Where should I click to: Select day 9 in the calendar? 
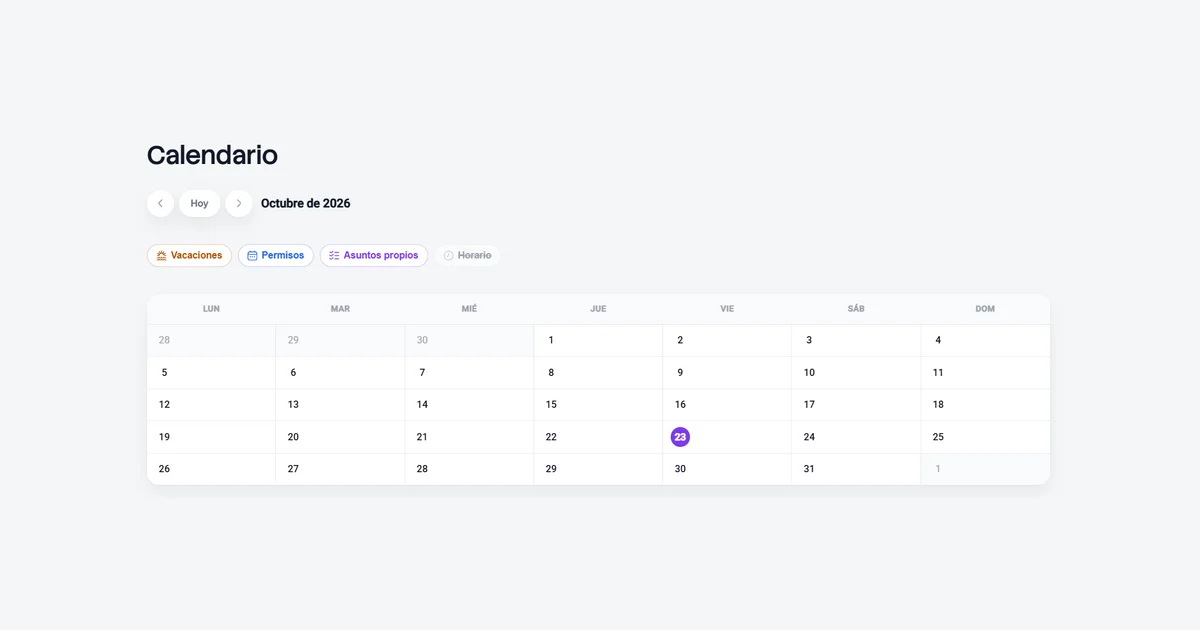[727, 373]
